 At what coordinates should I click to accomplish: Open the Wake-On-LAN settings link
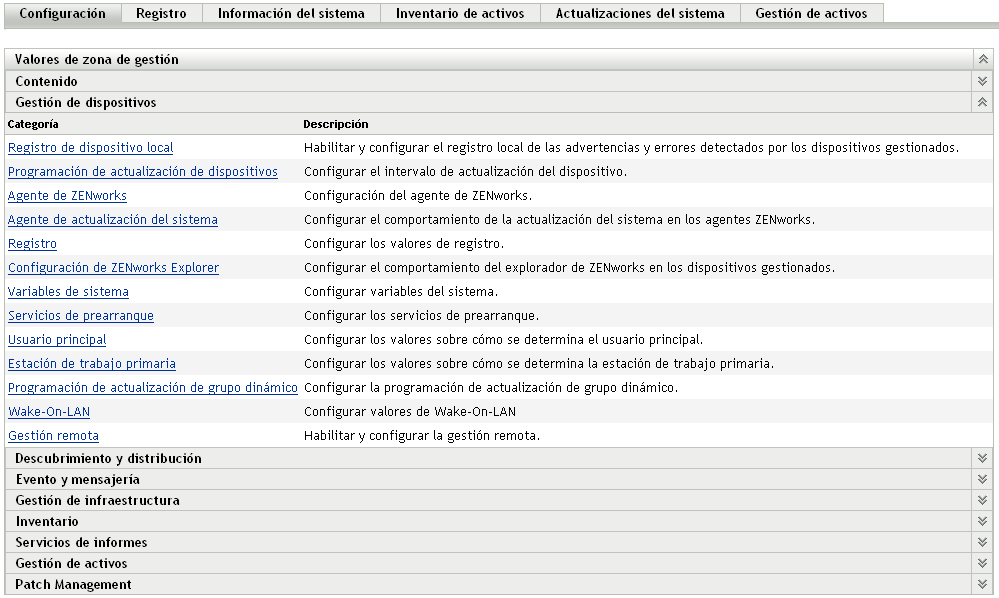coord(49,412)
